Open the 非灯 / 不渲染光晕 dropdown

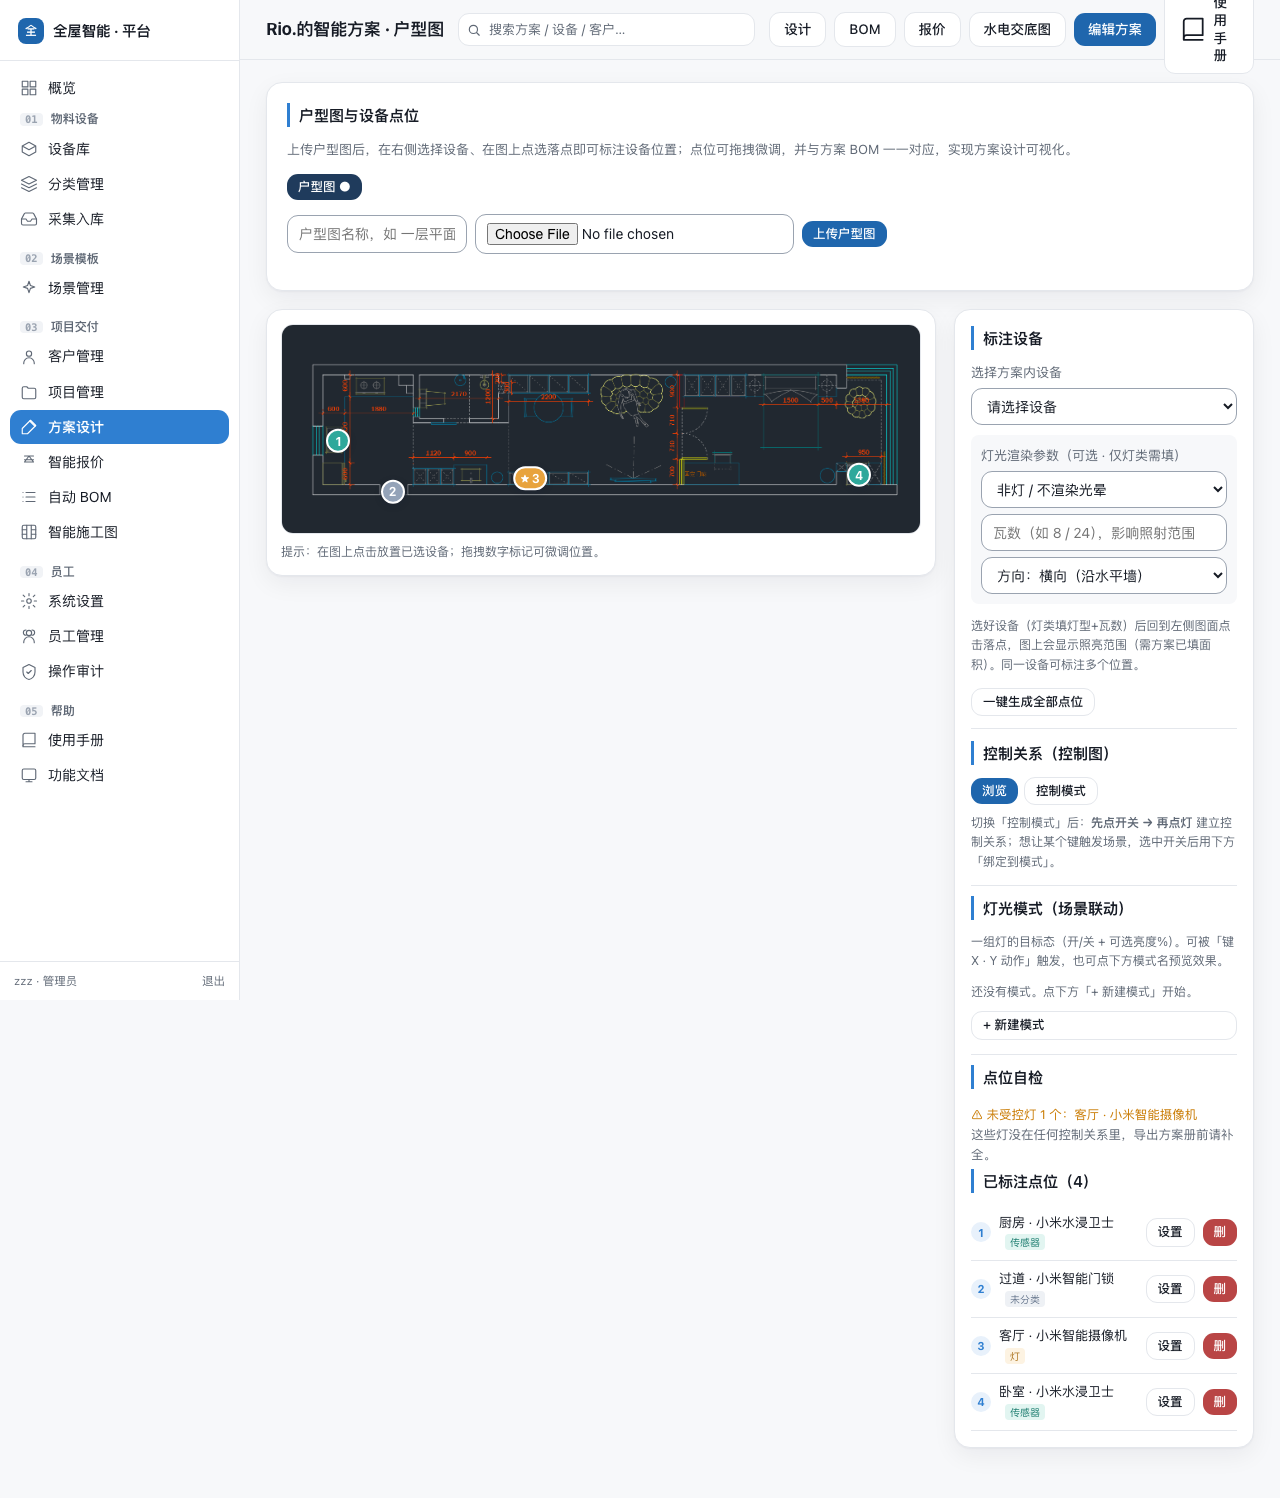pyautogui.click(x=1104, y=490)
